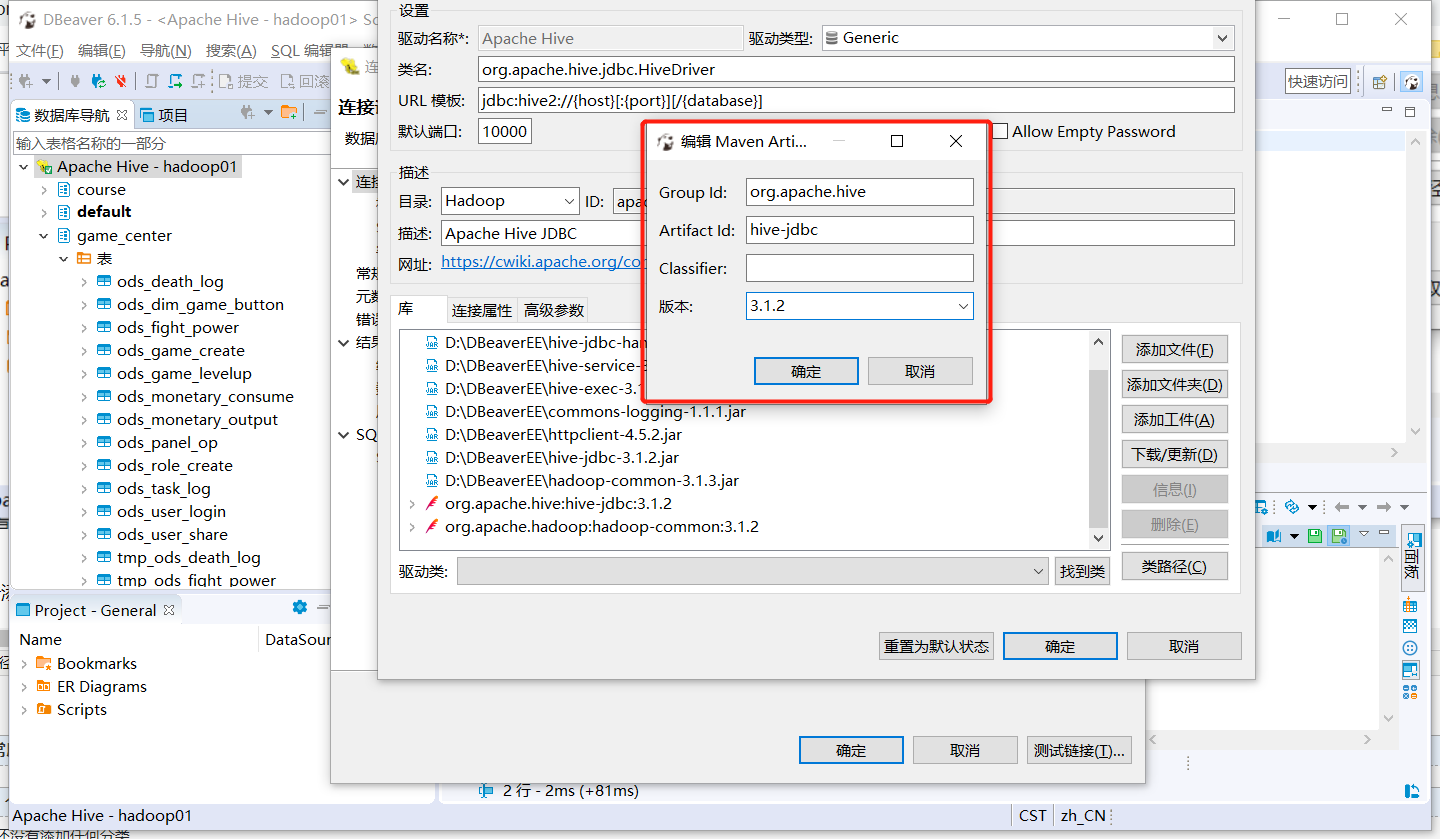This screenshot has width=1440, height=839.
Task: Click the 面板 side panel button
Action: pos(1411,558)
